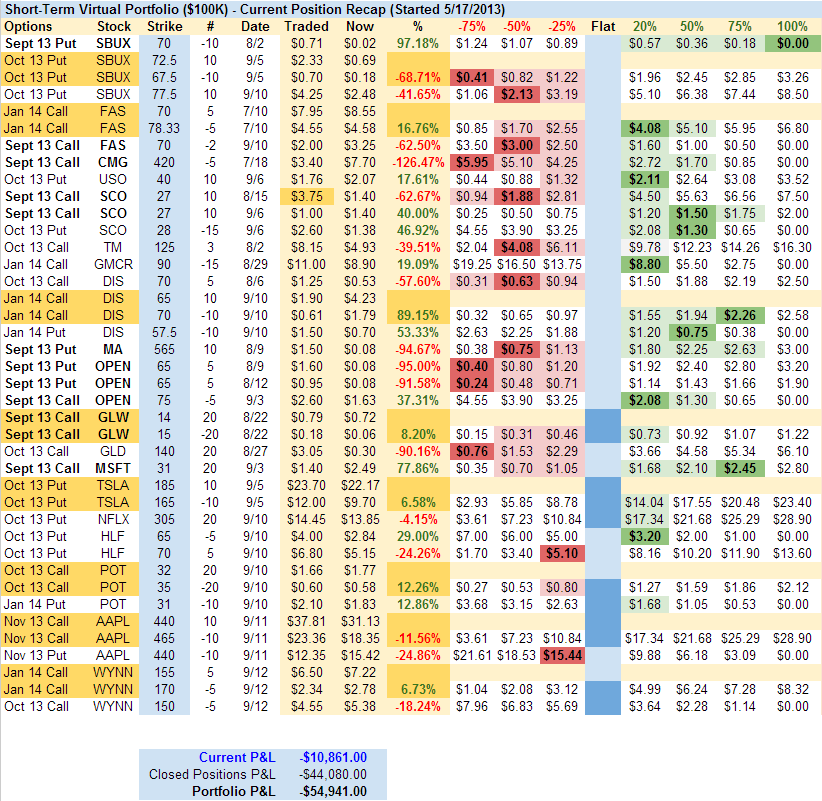Image resolution: width=822 pixels, height=801 pixels.
Task: Click the -126.47% percentage cell
Action: [x=417, y=162]
